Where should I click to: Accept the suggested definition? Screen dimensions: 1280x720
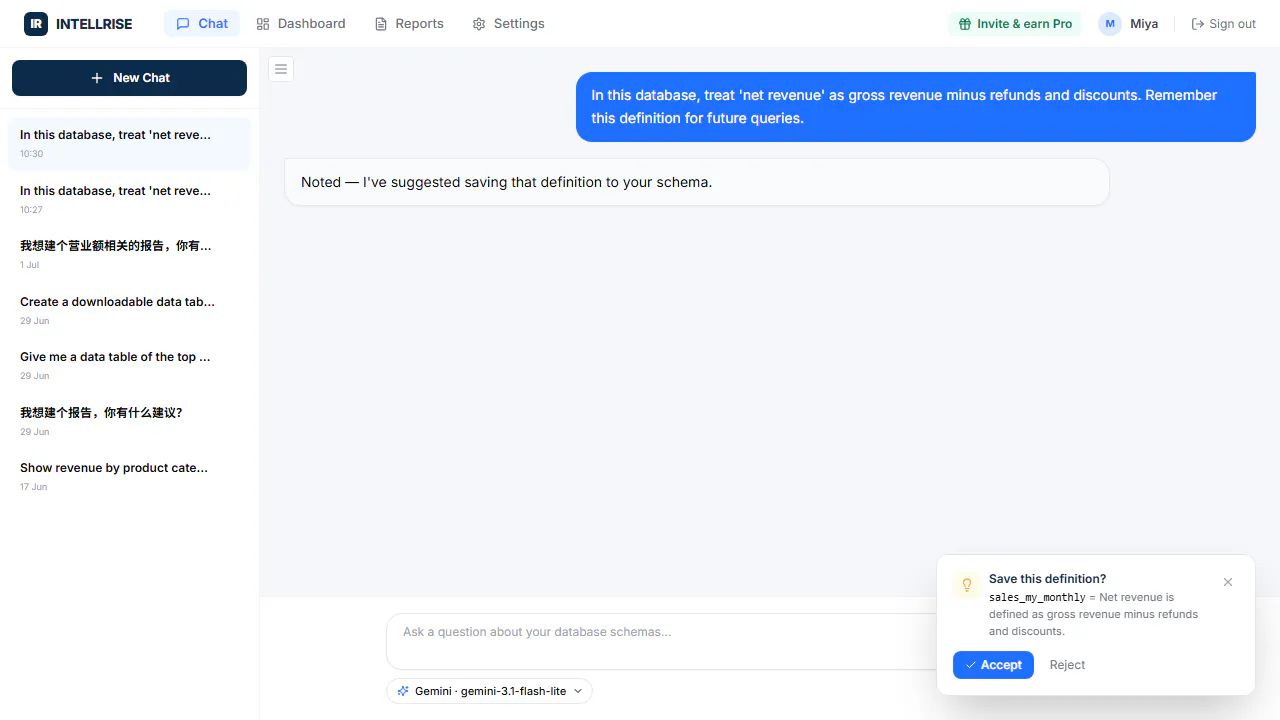(x=993, y=665)
